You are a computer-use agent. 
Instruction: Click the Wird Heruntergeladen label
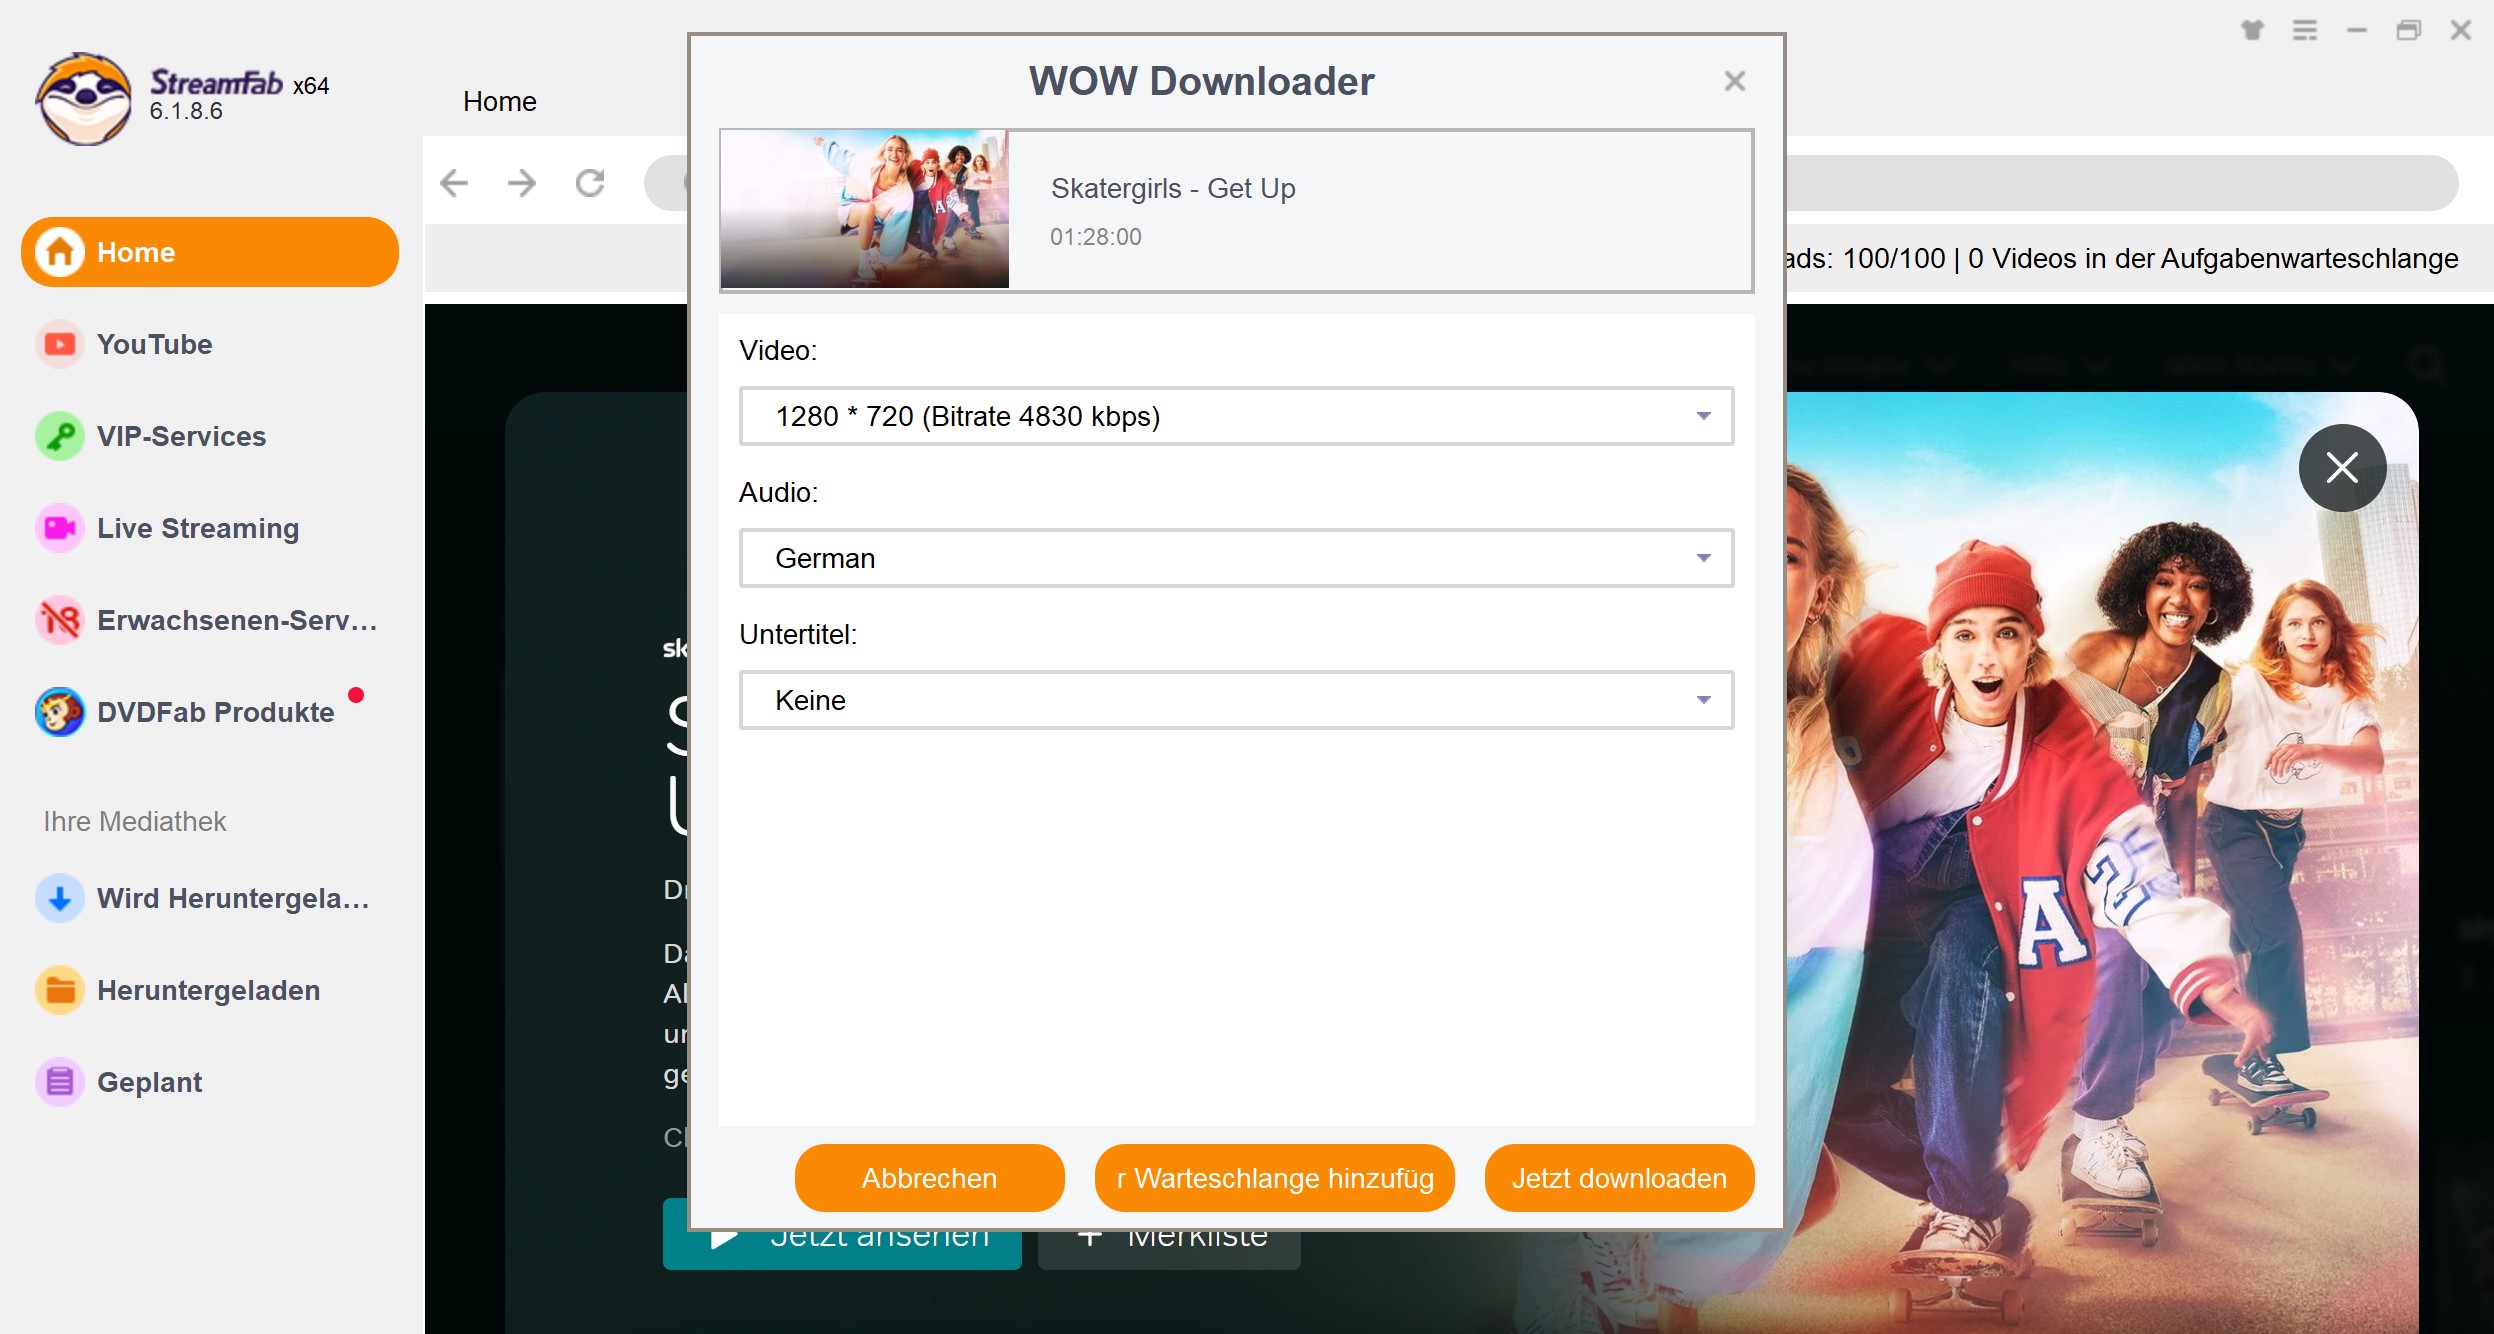pyautogui.click(x=233, y=898)
